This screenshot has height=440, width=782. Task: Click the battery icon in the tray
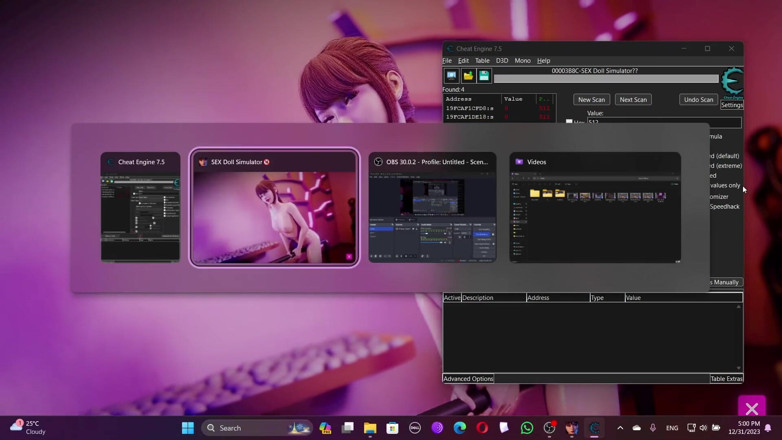[x=716, y=428]
